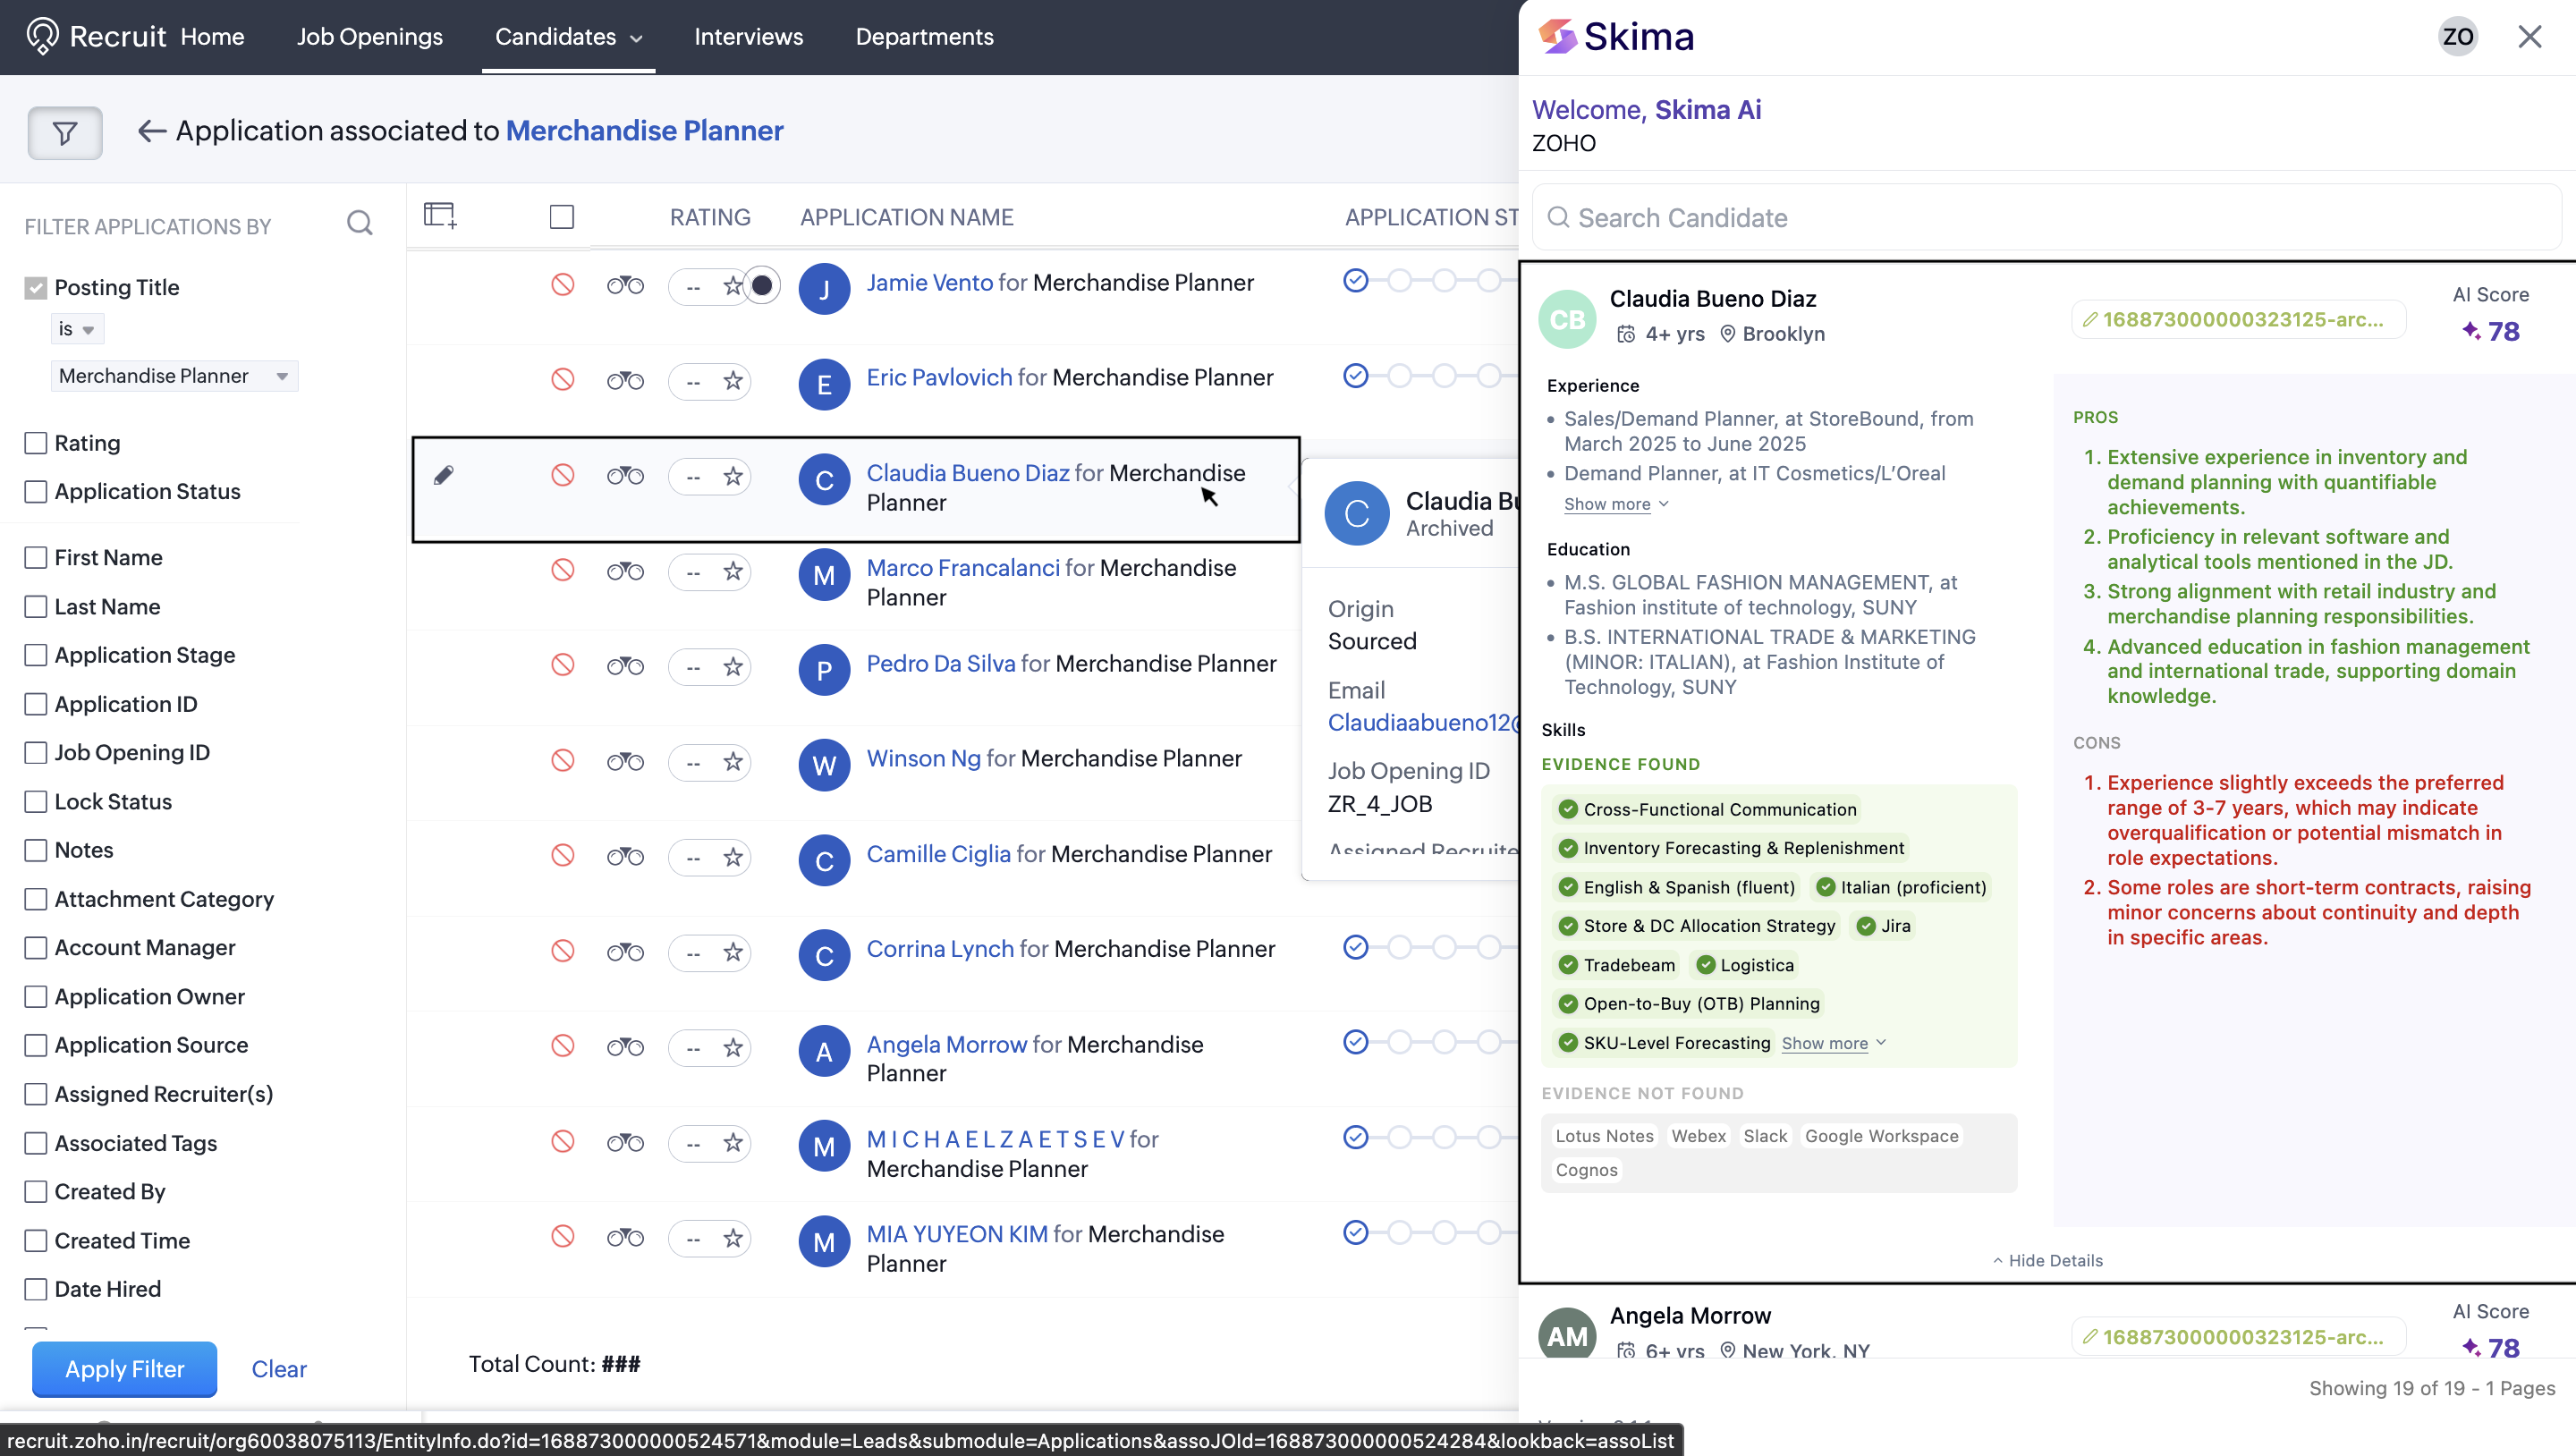2576x1456 pixels.
Task: Click the back arrow beside Application associated
Action: [151, 131]
